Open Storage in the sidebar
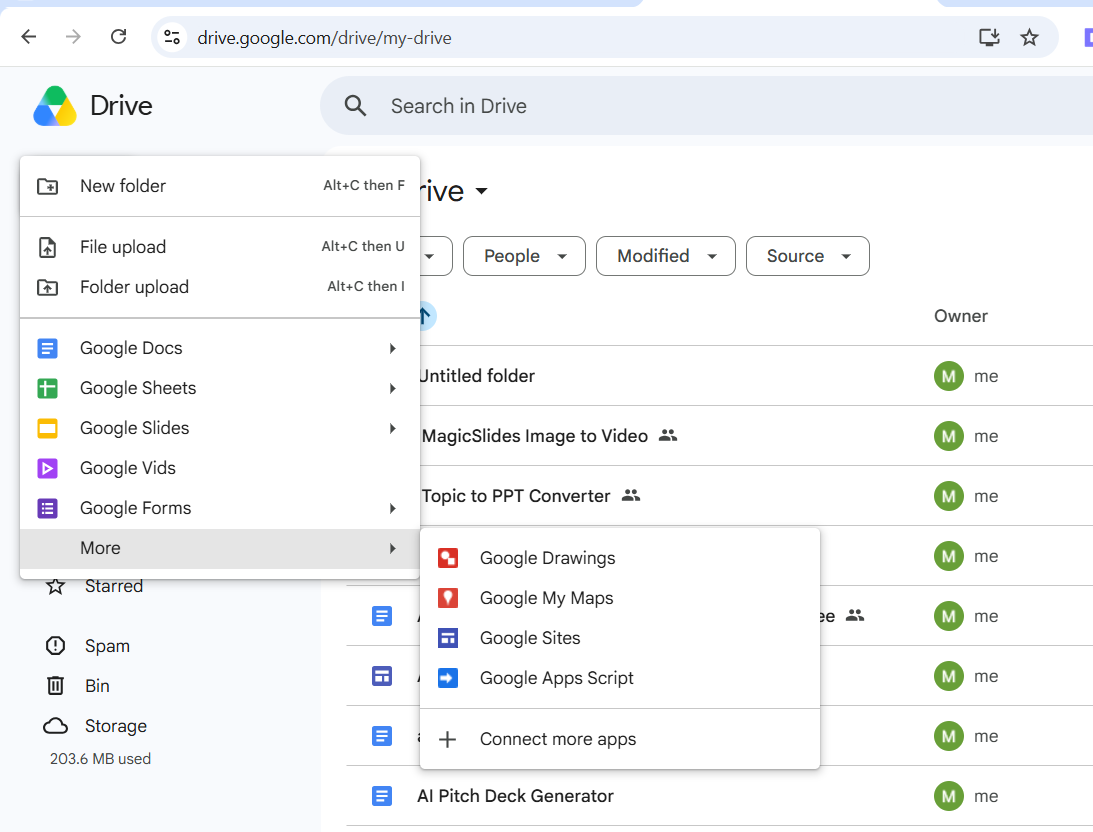Screen dimensions: 1093x832 point(116,726)
